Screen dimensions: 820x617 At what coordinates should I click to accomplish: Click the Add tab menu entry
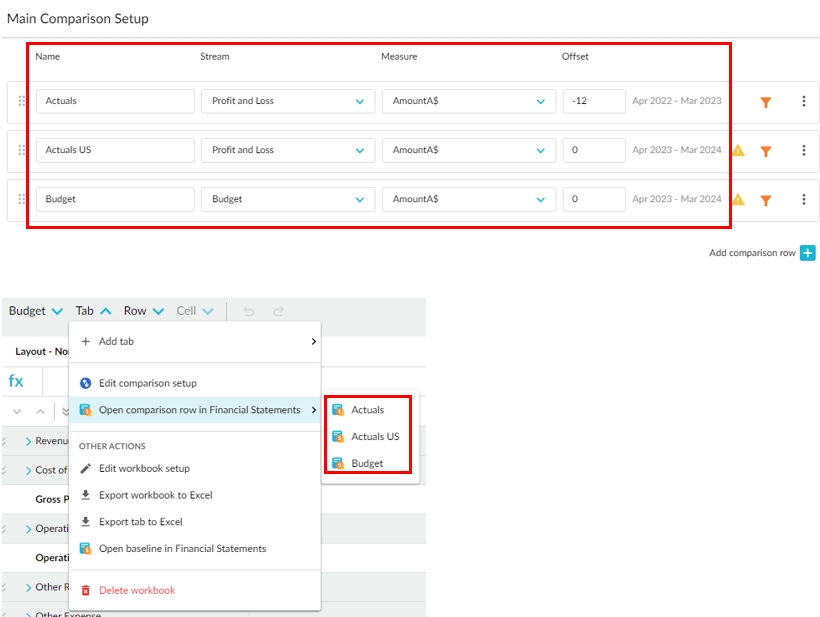click(116, 341)
